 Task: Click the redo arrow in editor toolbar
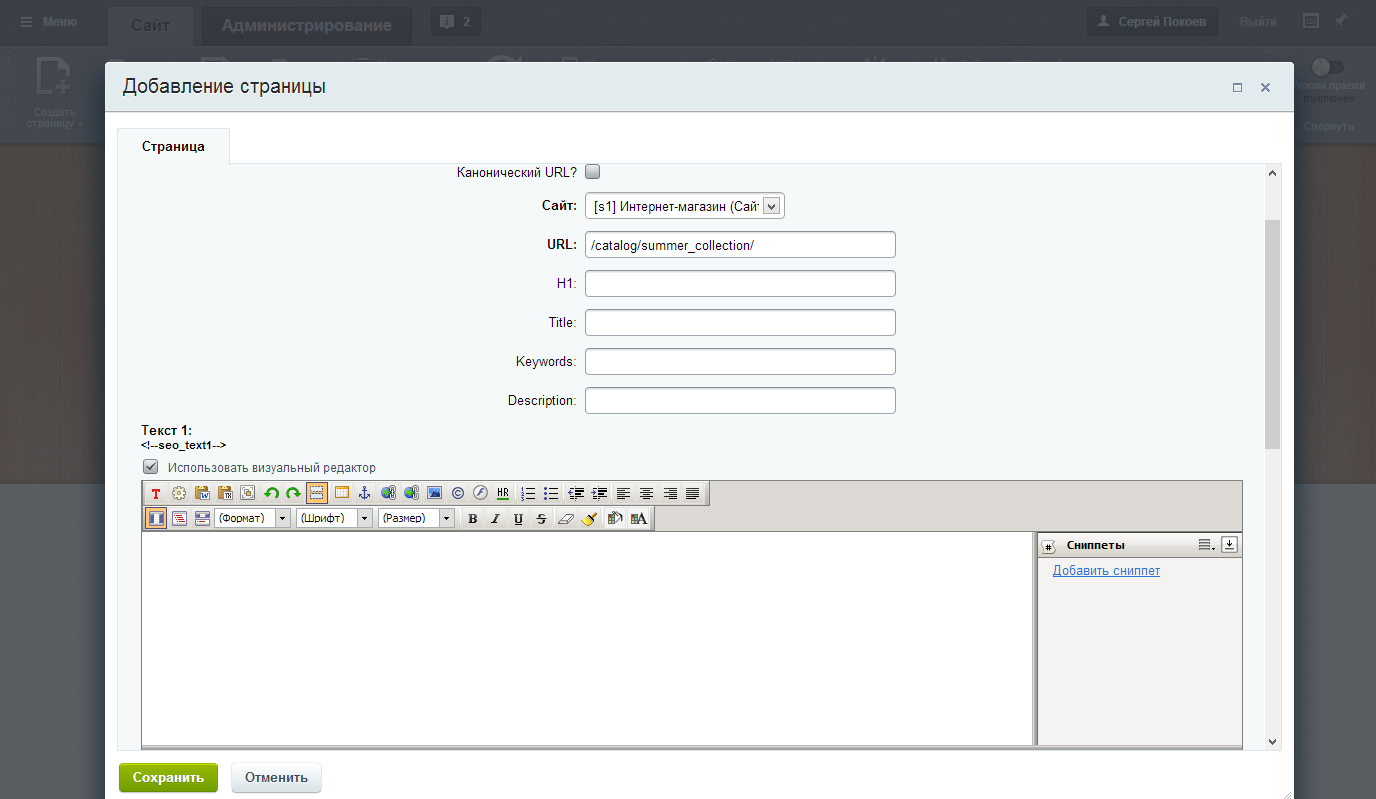293,493
